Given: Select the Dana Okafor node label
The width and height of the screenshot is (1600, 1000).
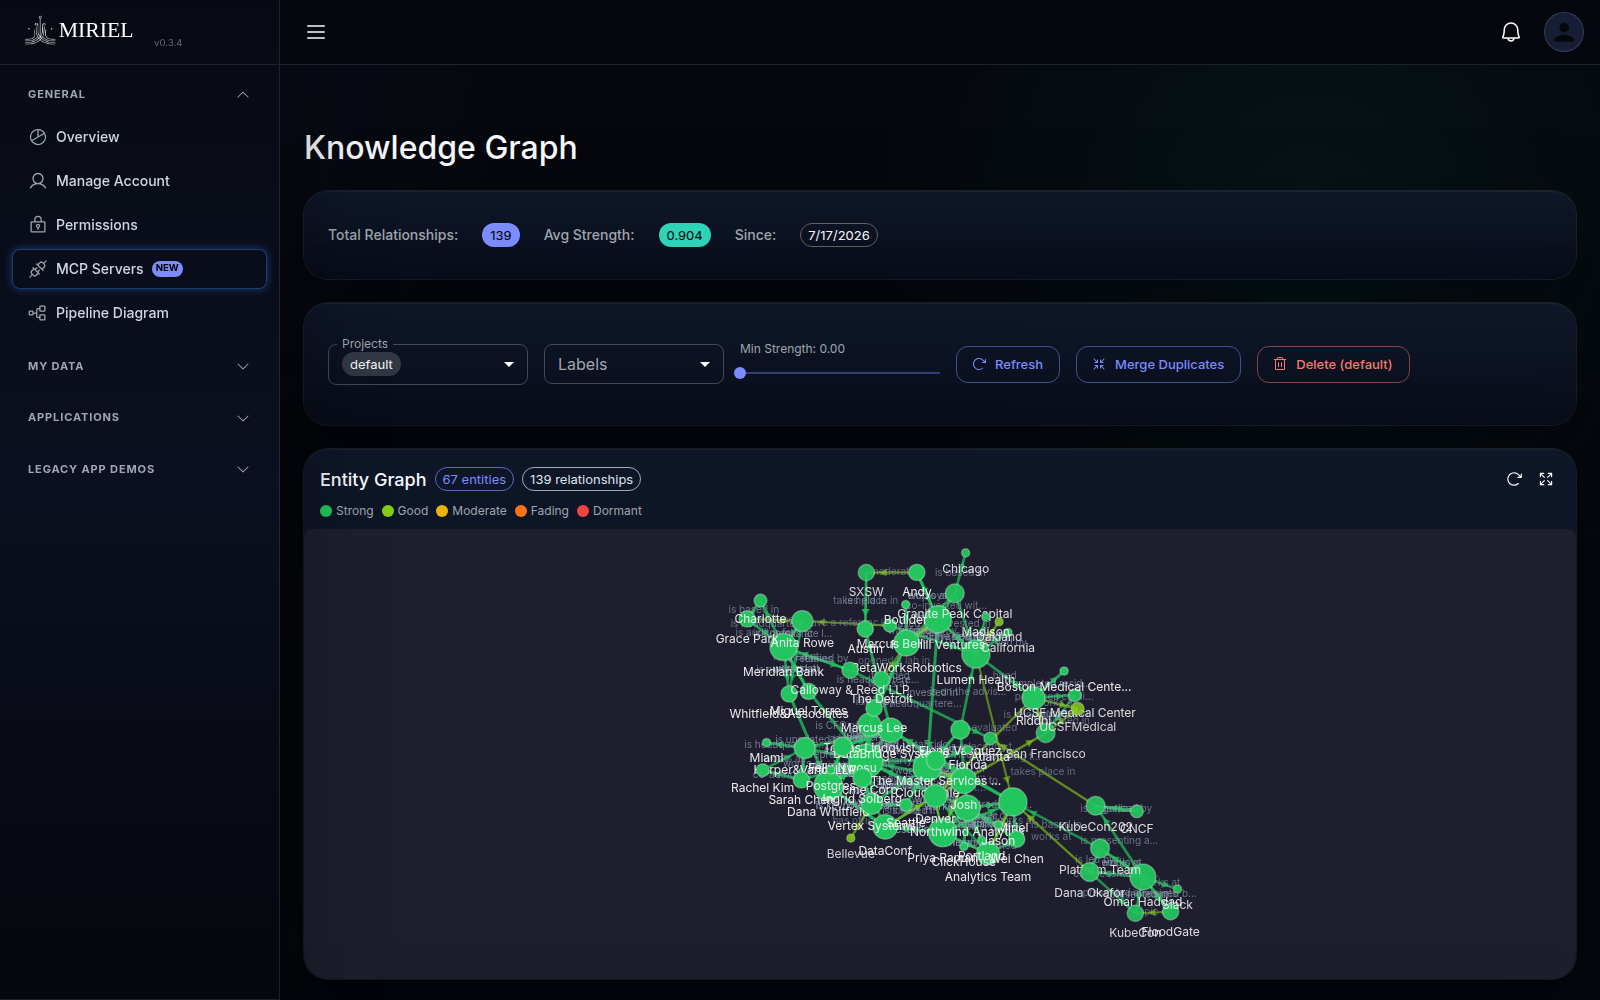Looking at the screenshot, I should click(1089, 893).
